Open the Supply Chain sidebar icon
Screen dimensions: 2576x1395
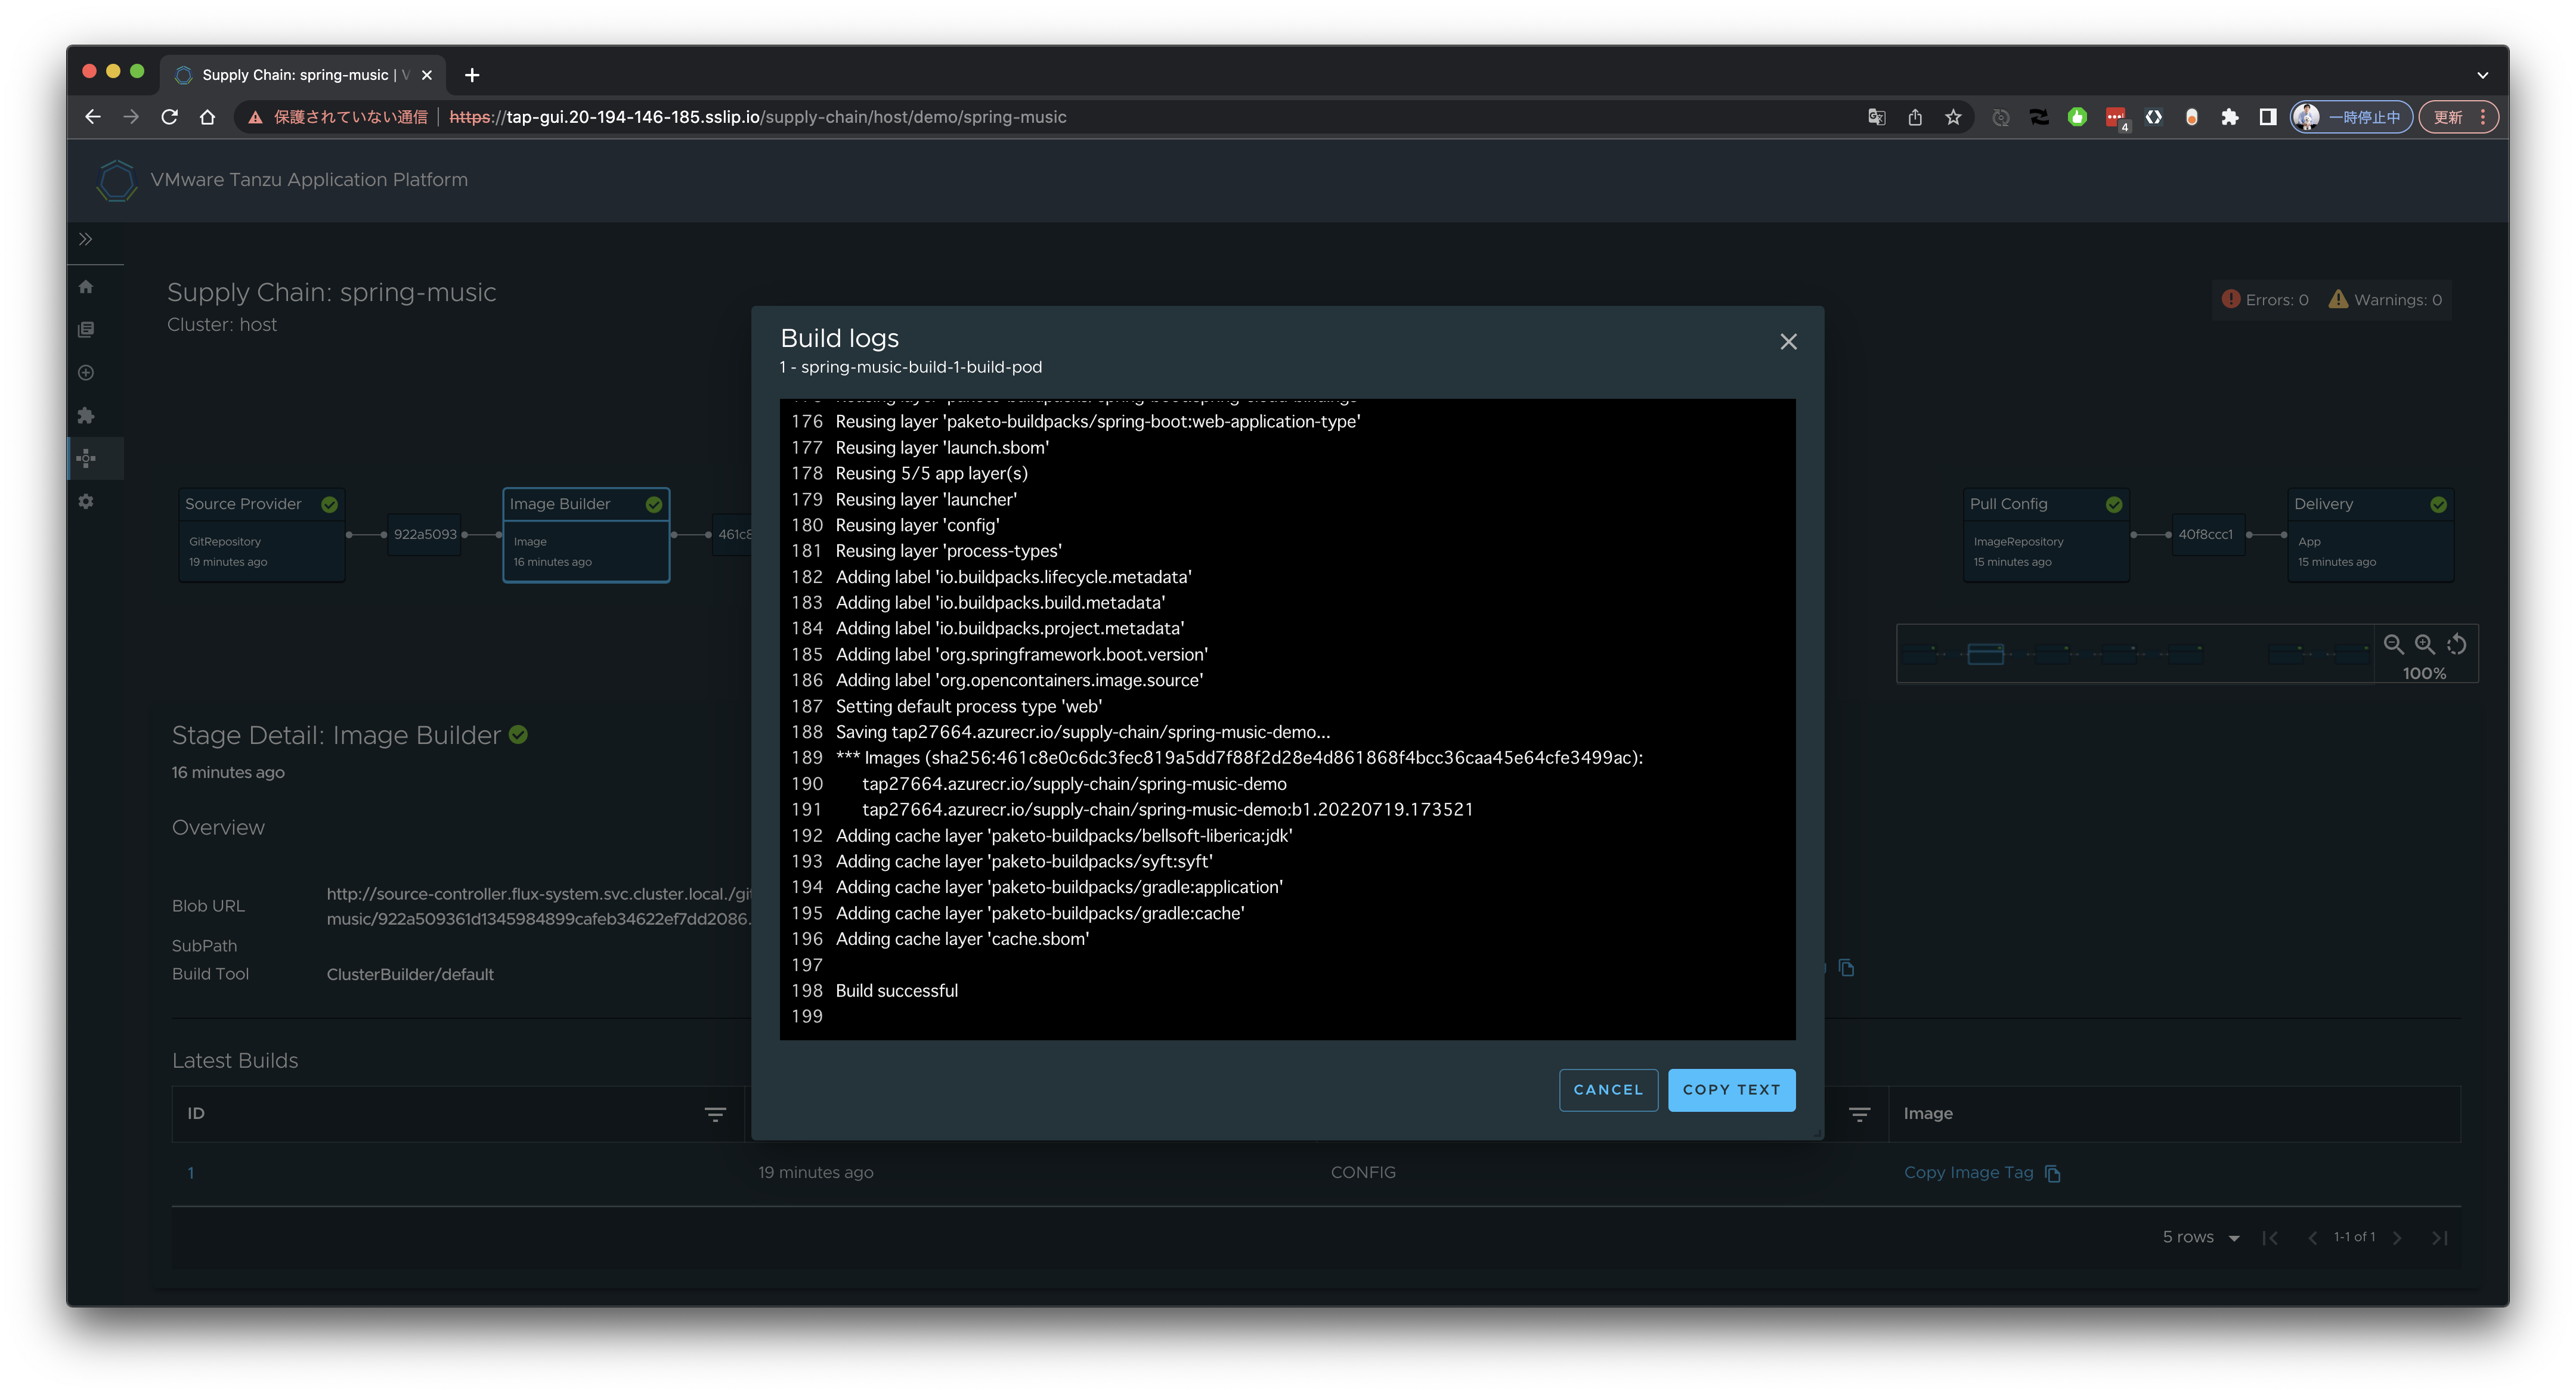86,459
